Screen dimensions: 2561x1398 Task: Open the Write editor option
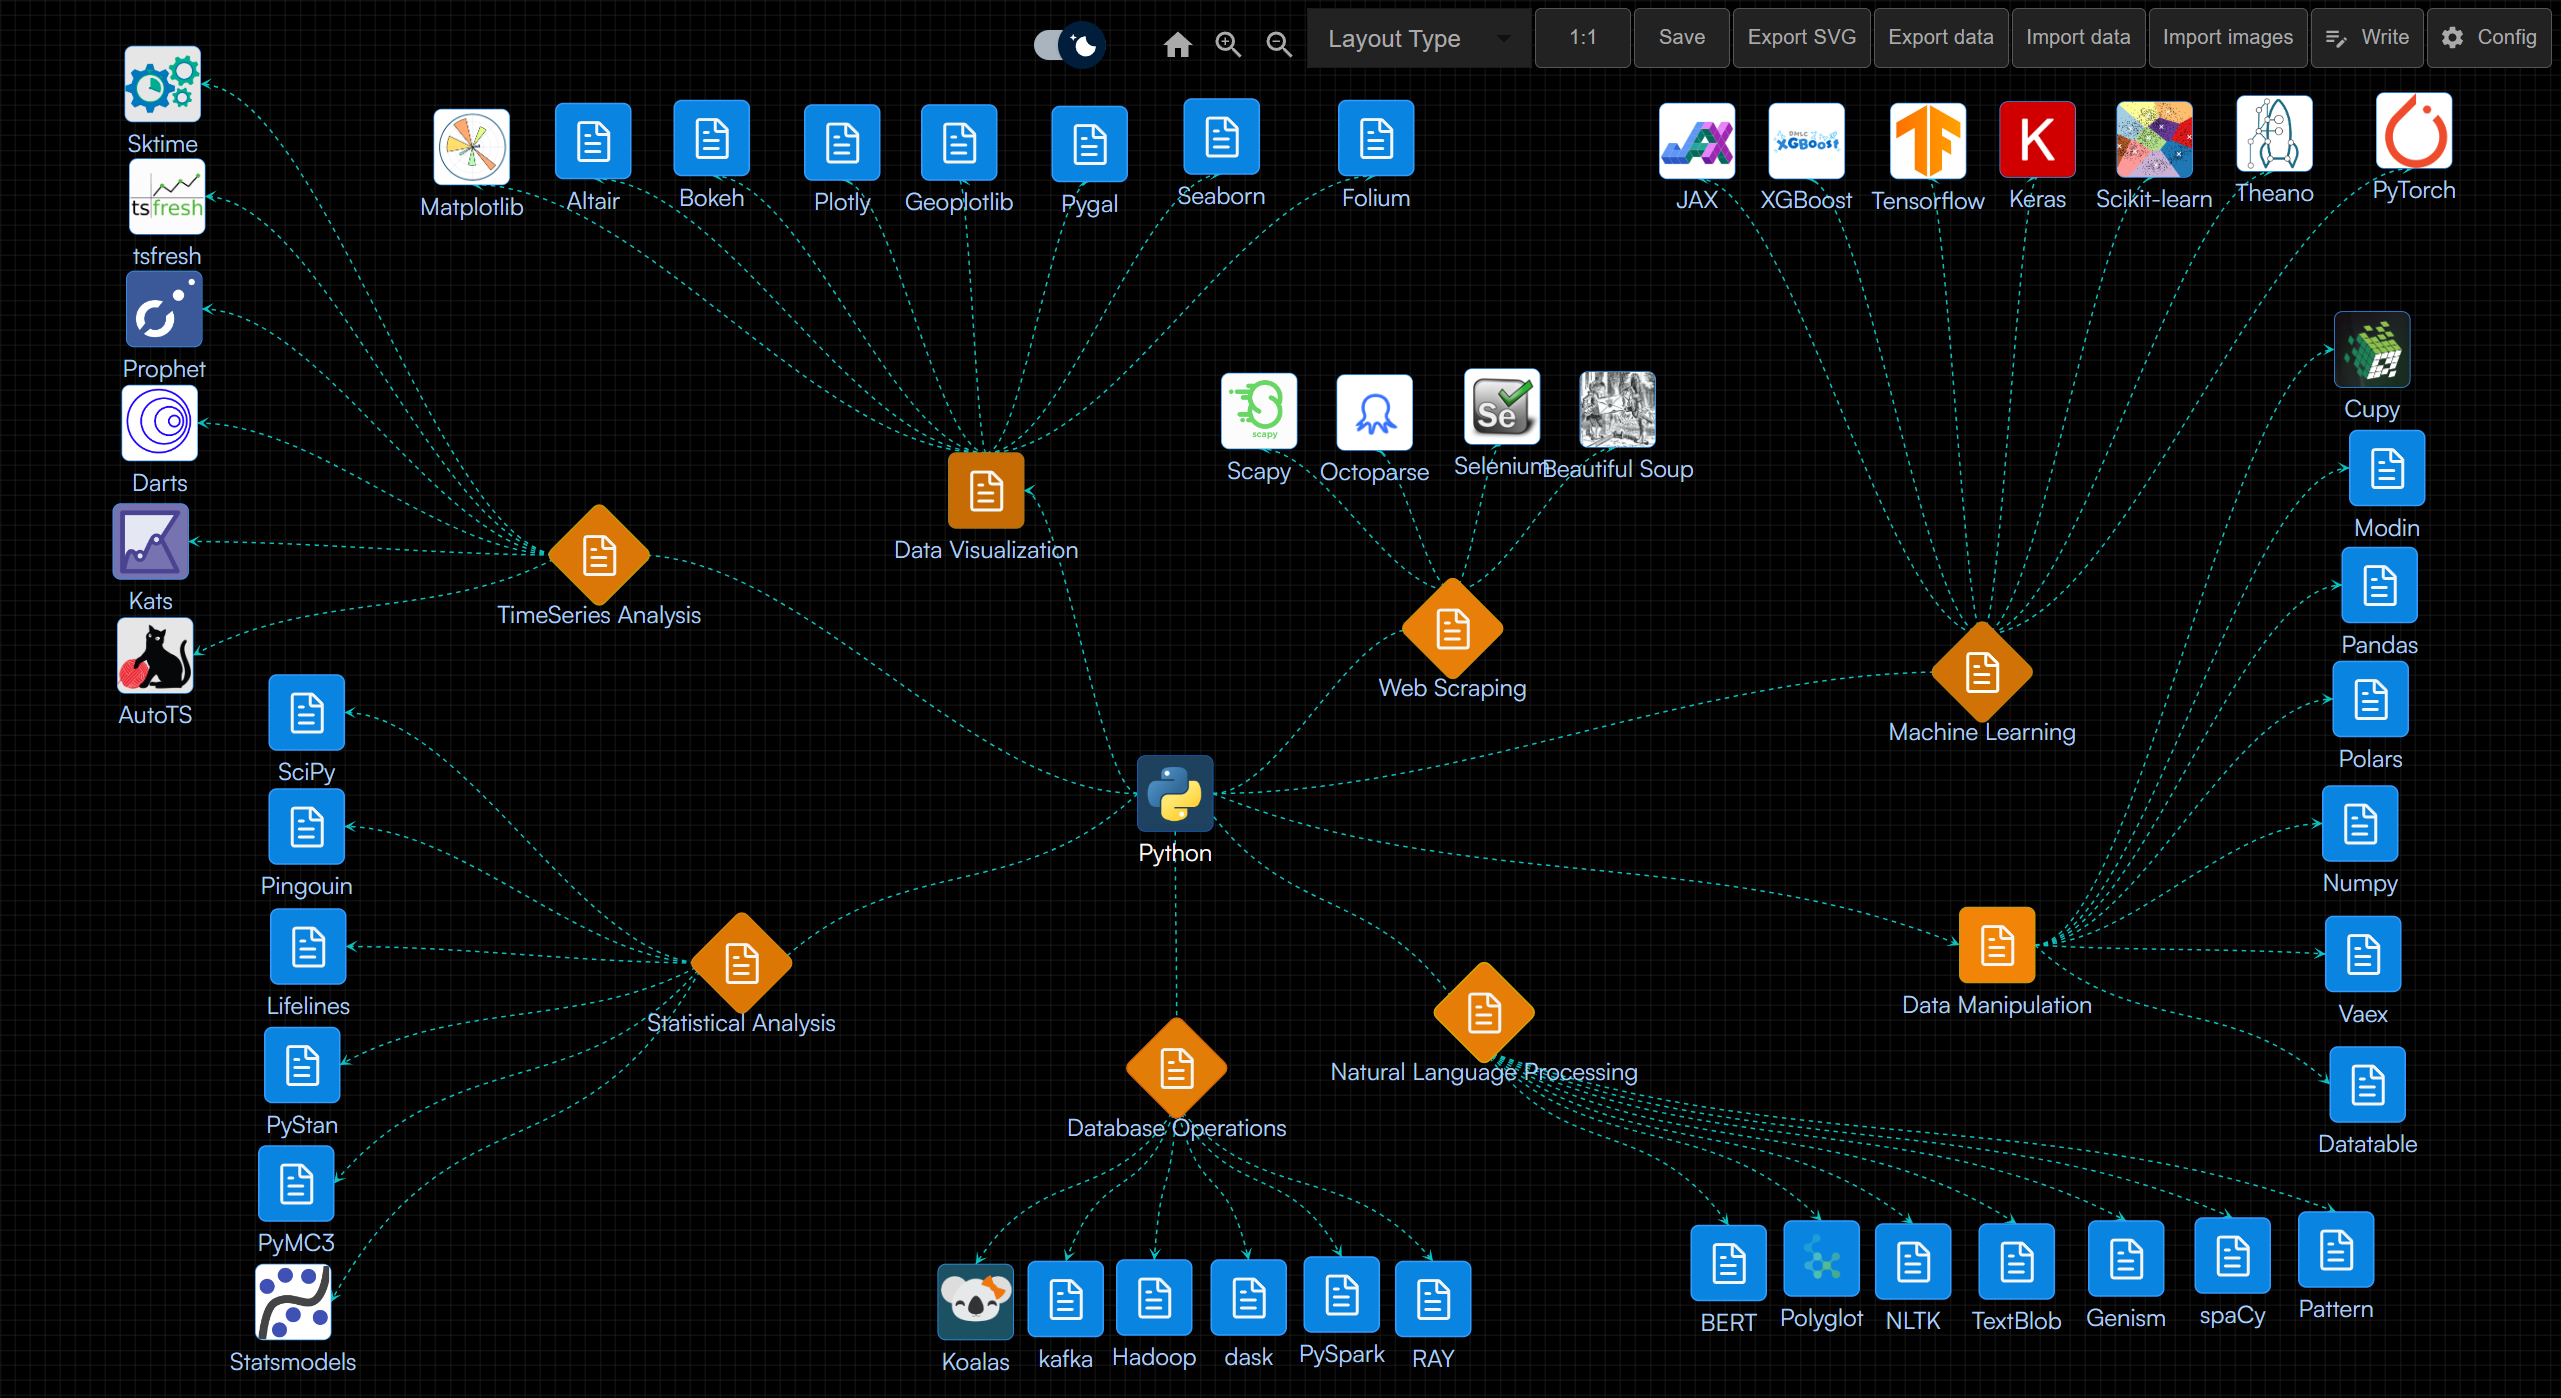click(2367, 38)
